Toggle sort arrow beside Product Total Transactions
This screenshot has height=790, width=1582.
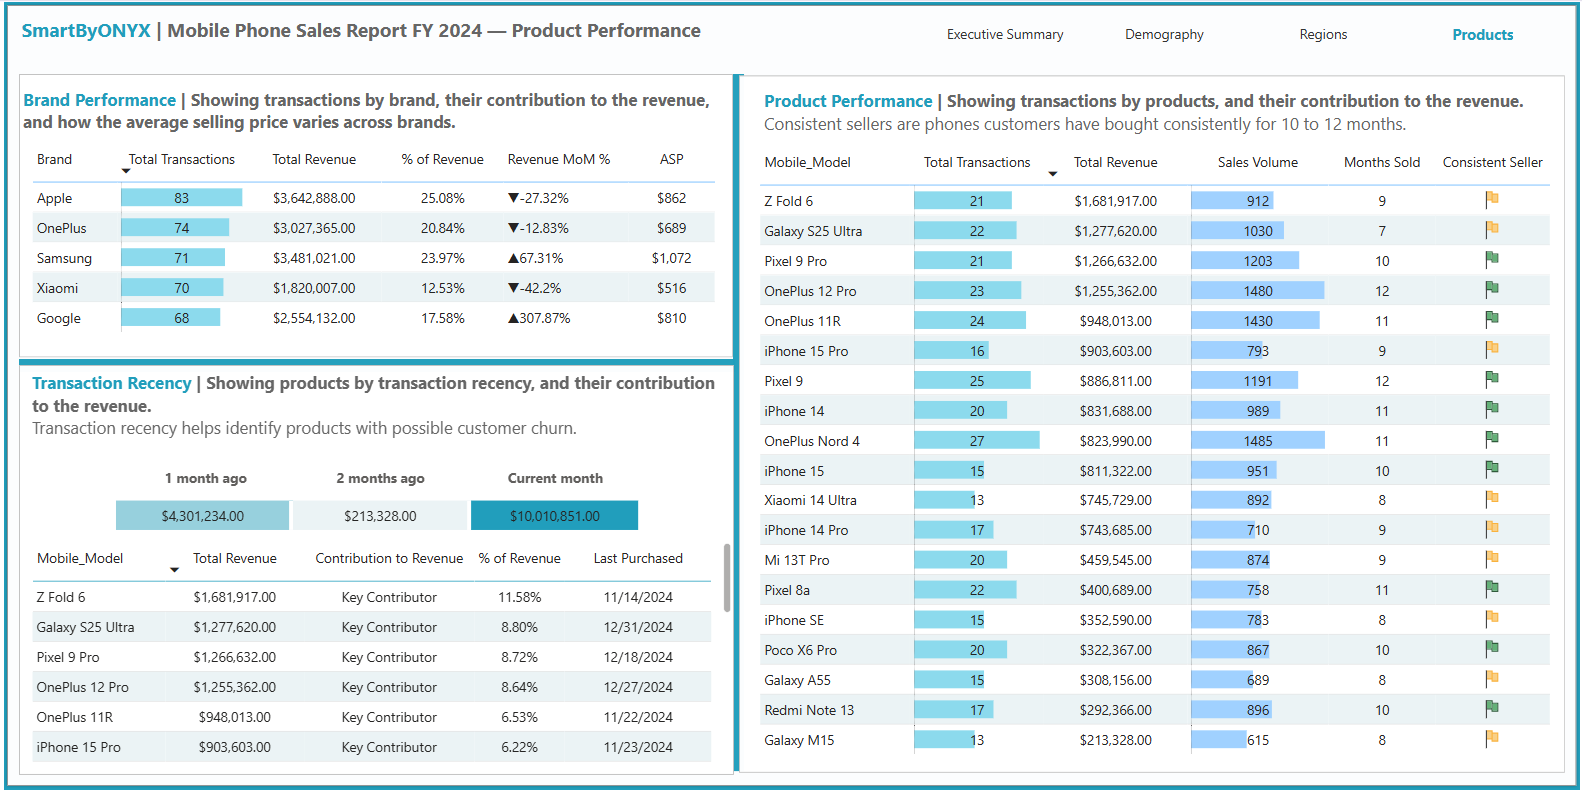[1052, 174]
